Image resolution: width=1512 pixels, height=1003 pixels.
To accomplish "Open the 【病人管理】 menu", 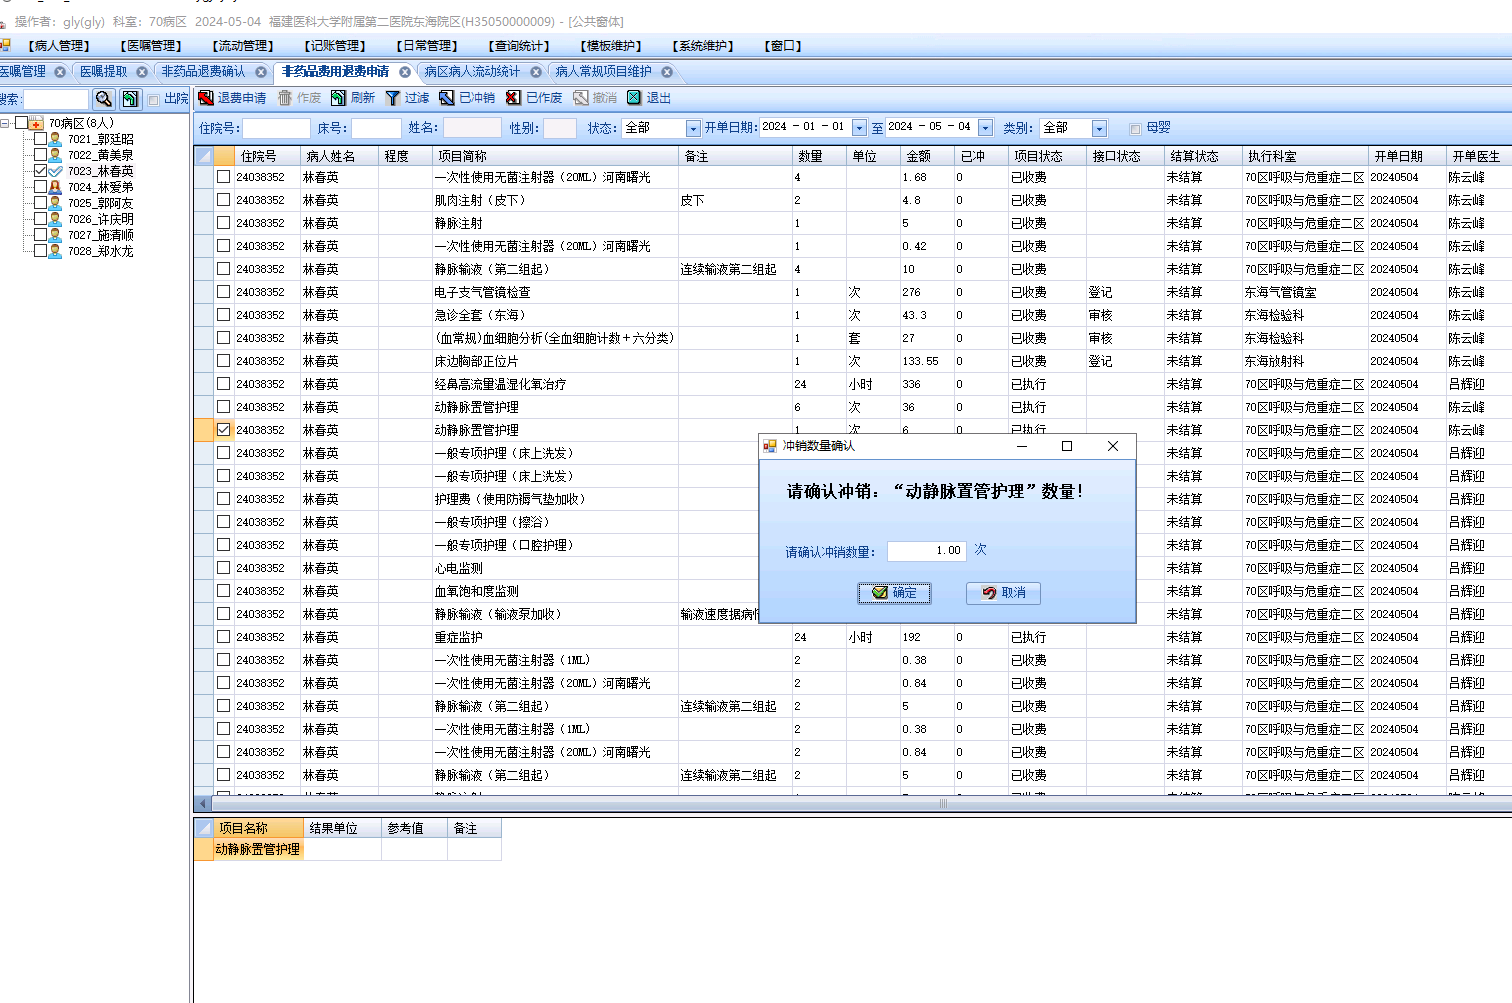I will (x=60, y=46).
